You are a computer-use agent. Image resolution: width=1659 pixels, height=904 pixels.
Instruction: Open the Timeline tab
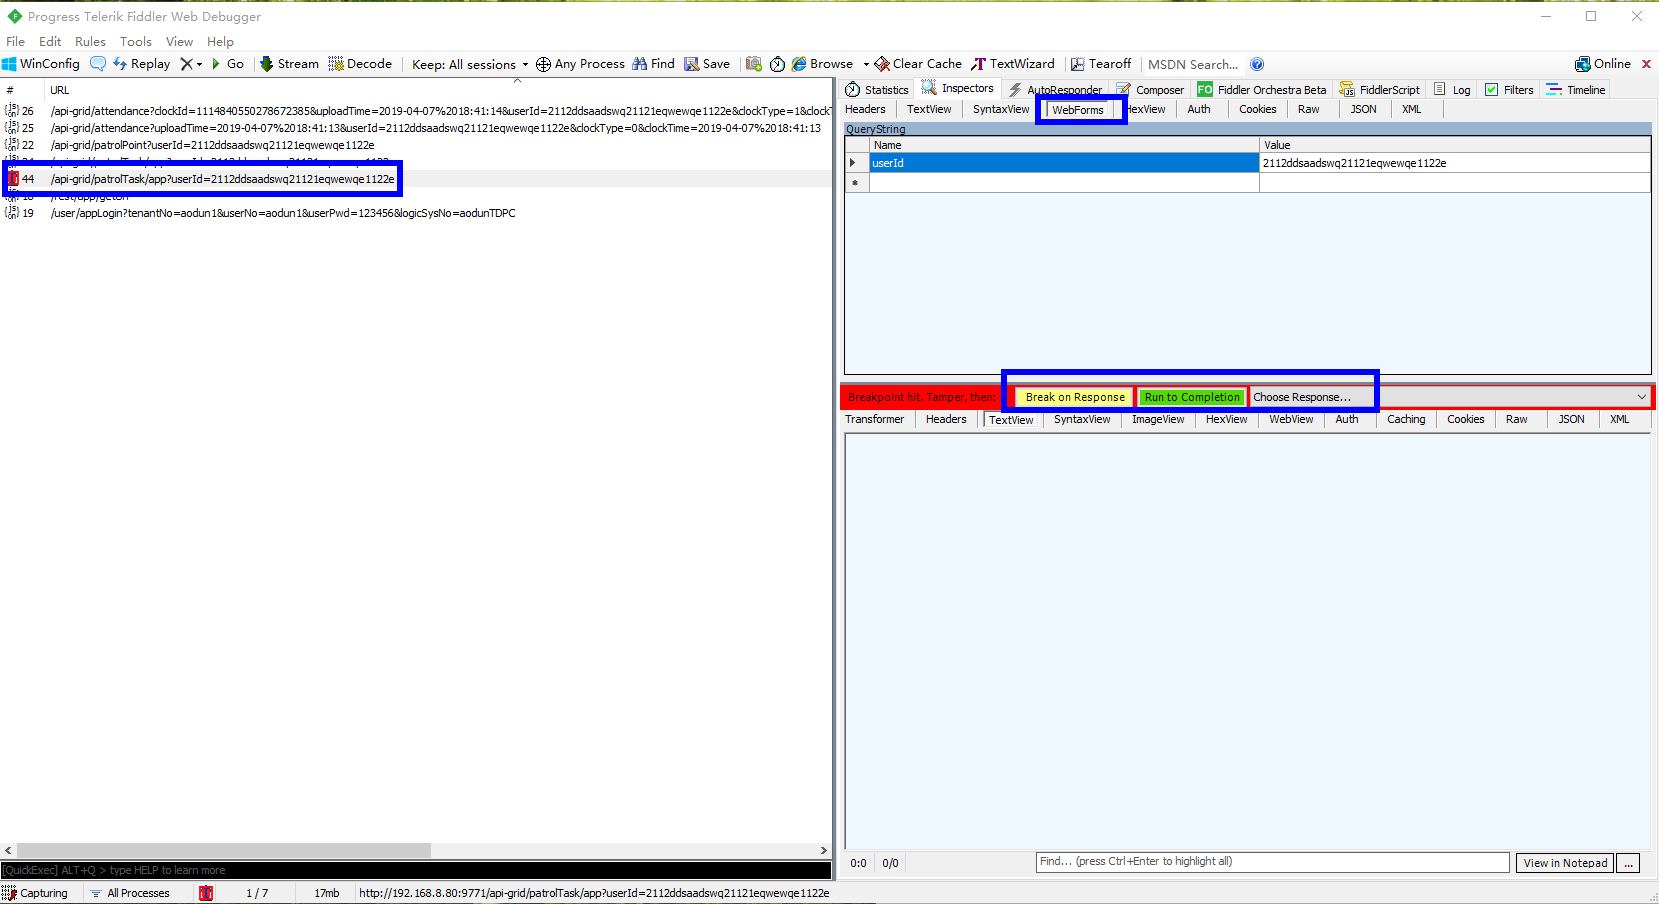point(1576,90)
